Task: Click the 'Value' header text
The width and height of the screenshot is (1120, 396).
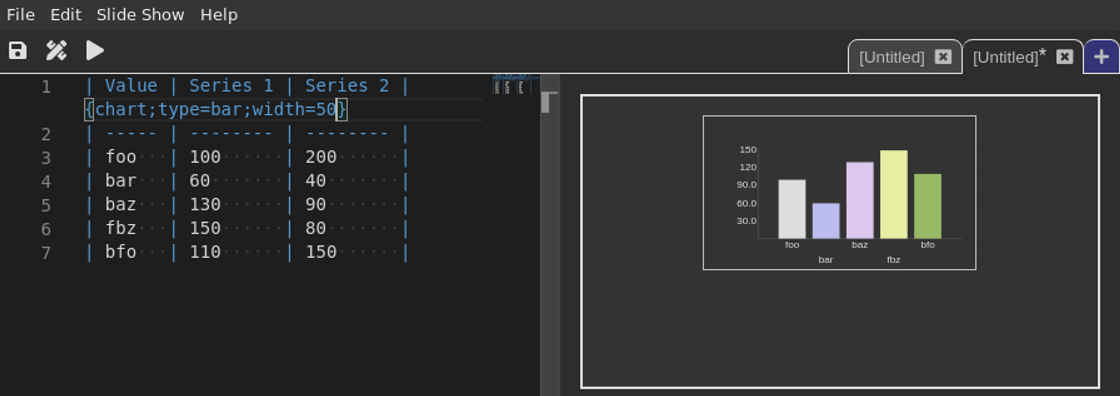Action: pos(131,86)
